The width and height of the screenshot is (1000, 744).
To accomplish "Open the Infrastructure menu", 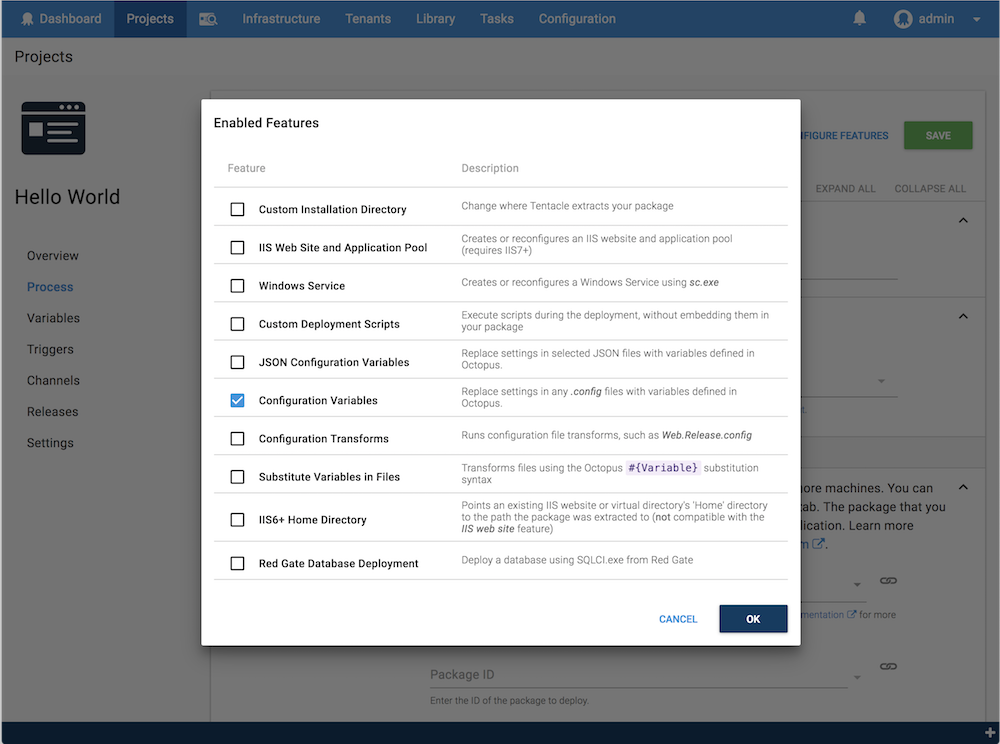I will (x=281, y=19).
